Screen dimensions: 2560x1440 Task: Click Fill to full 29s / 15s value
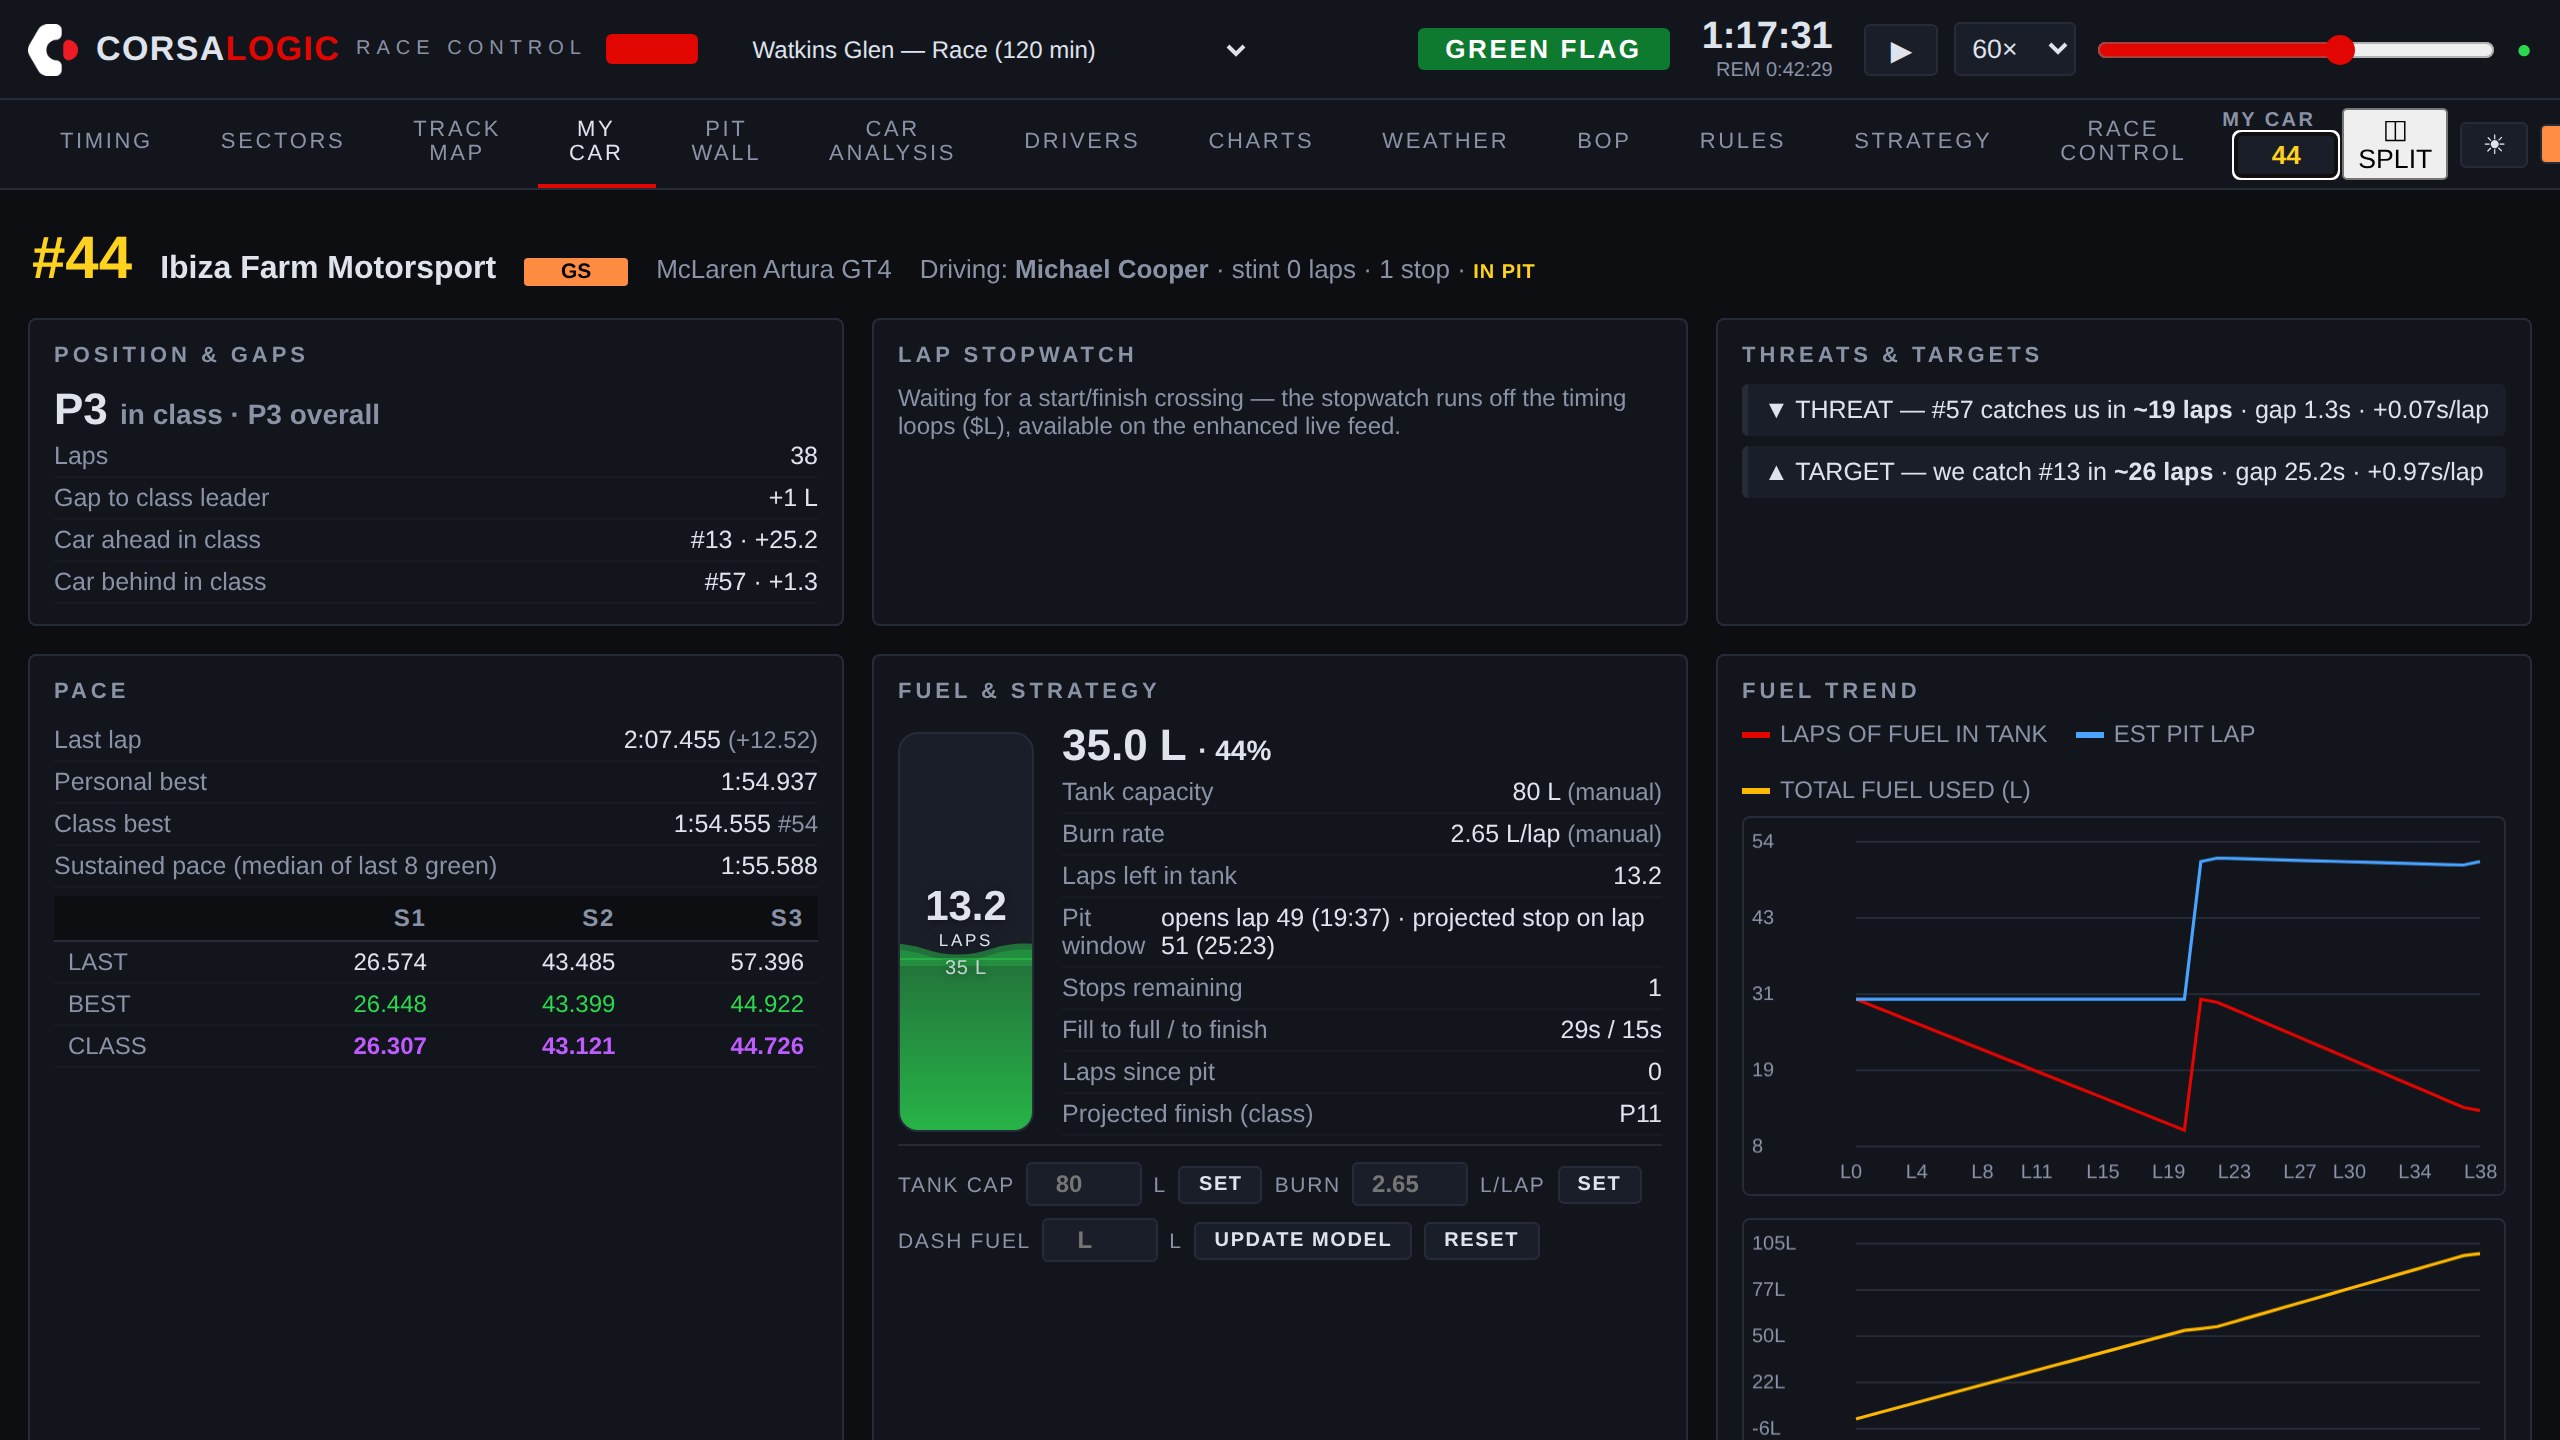click(x=1611, y=1030)
